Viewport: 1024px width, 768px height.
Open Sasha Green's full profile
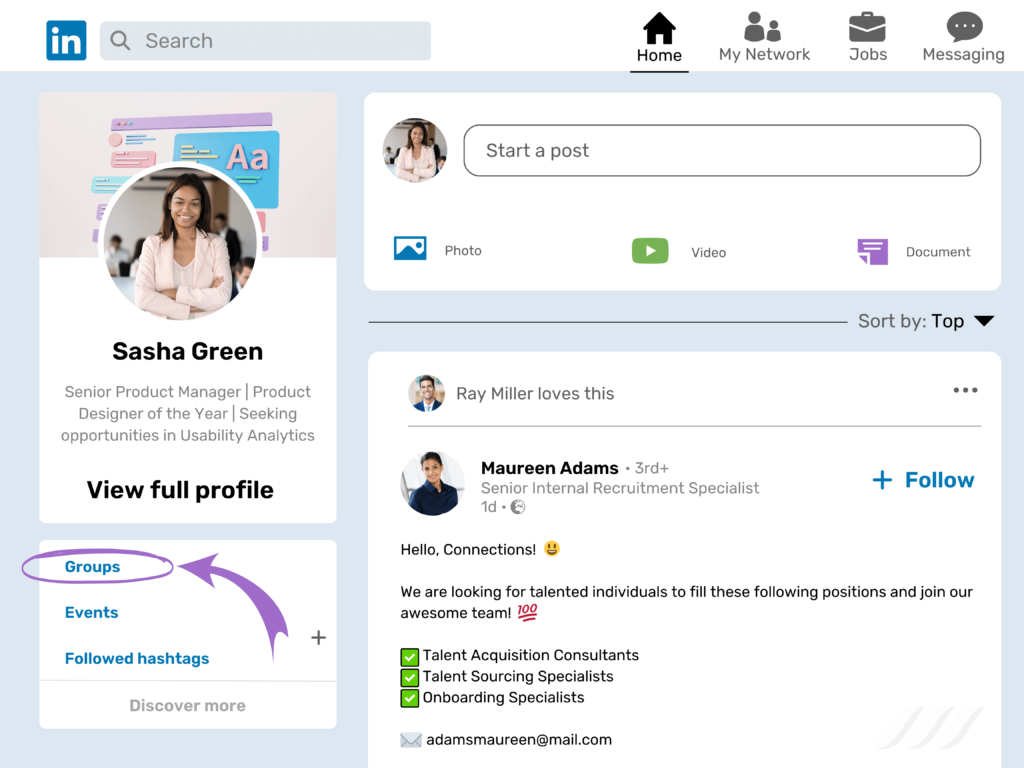pos(180,490)
